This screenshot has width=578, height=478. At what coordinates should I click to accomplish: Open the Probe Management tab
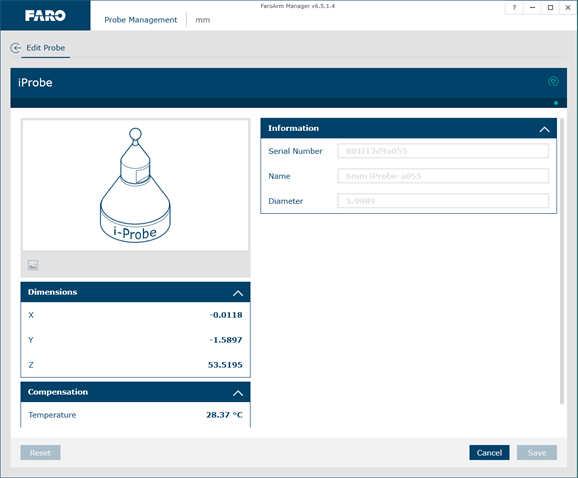pos(140,20)
